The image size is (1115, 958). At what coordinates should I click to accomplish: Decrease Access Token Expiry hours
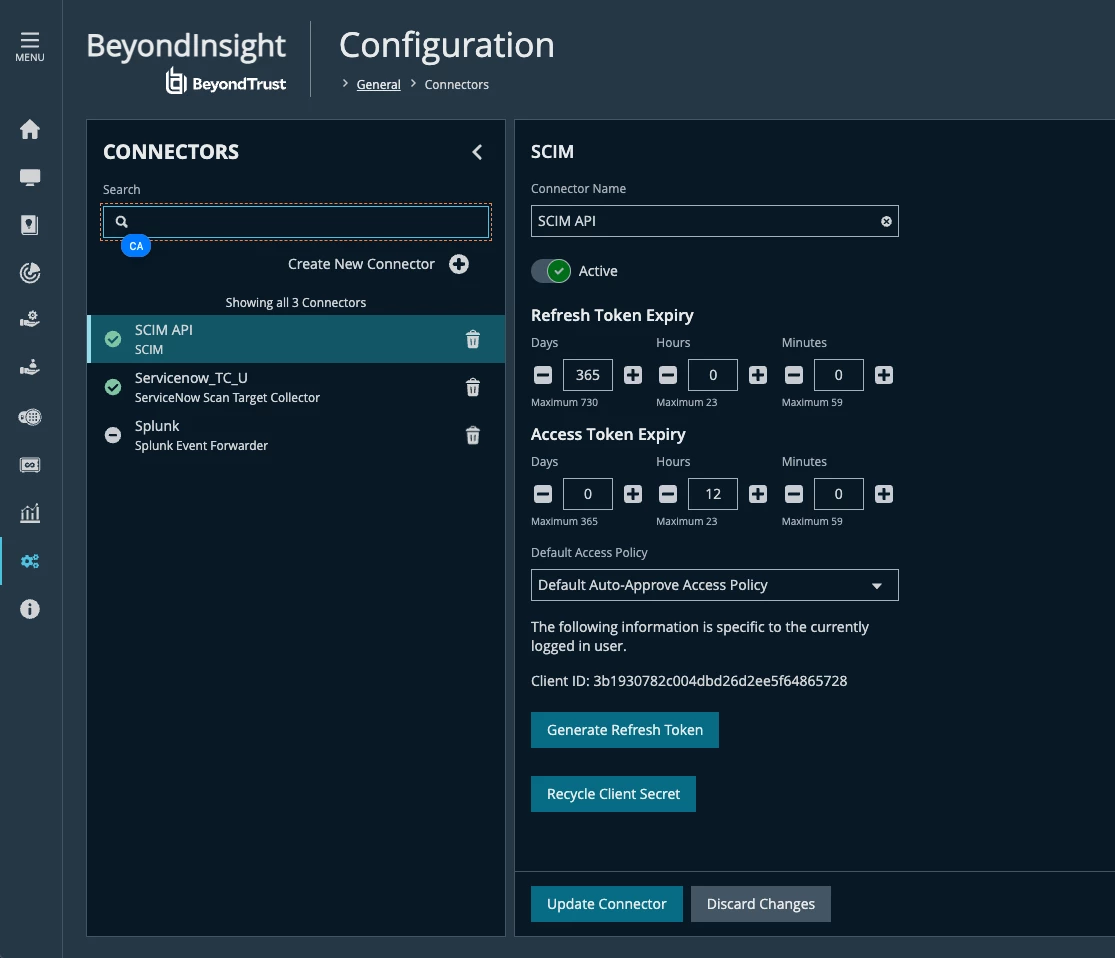click(668, 494)
